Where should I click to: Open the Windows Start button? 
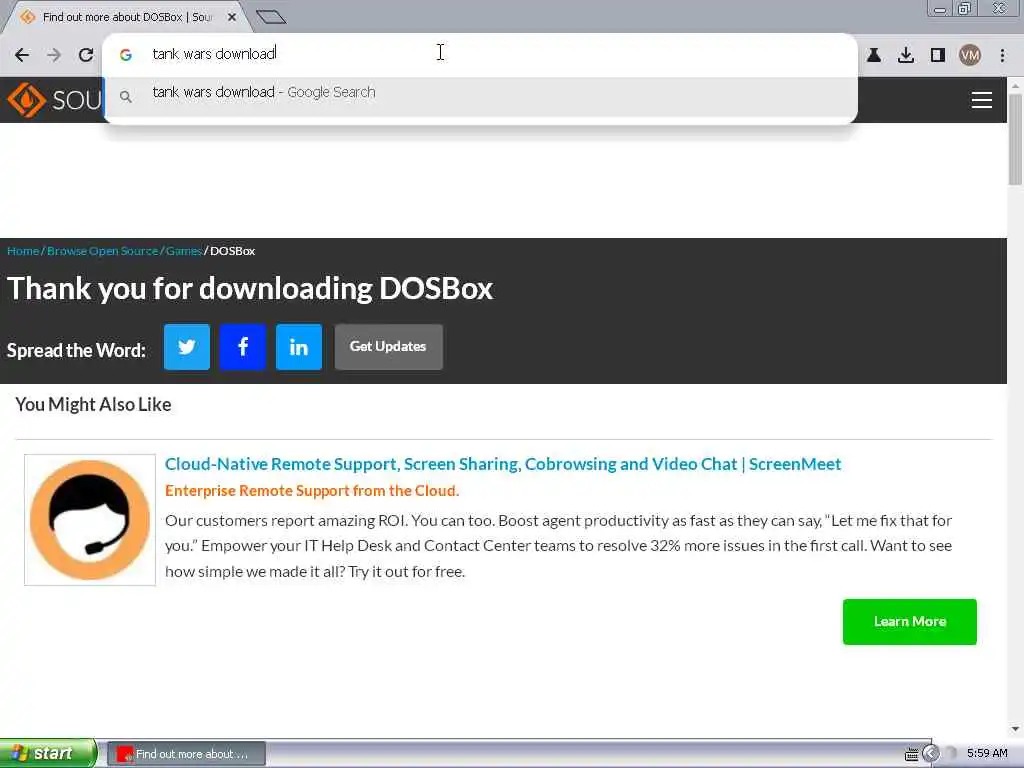coord(48,754)
